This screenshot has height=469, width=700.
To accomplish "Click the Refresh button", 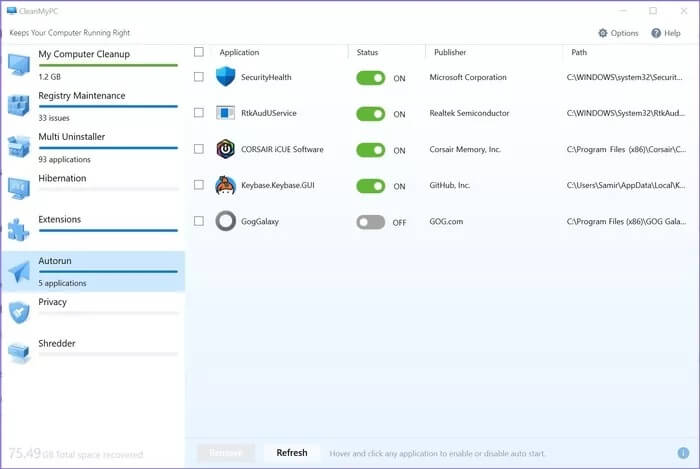I will pos(292,452).
